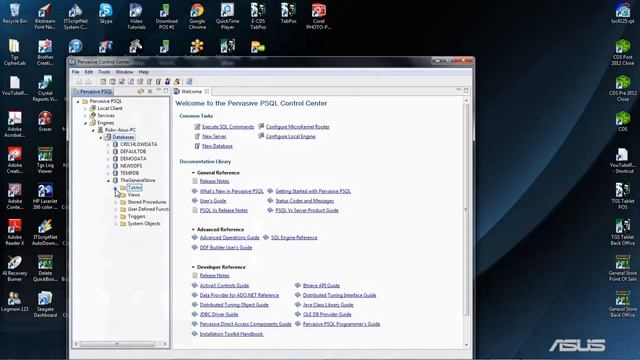This screenshot has height=360, width=640.
Task: Open the HP LaserJet desktop icon
Action: [x=45, y=196]
